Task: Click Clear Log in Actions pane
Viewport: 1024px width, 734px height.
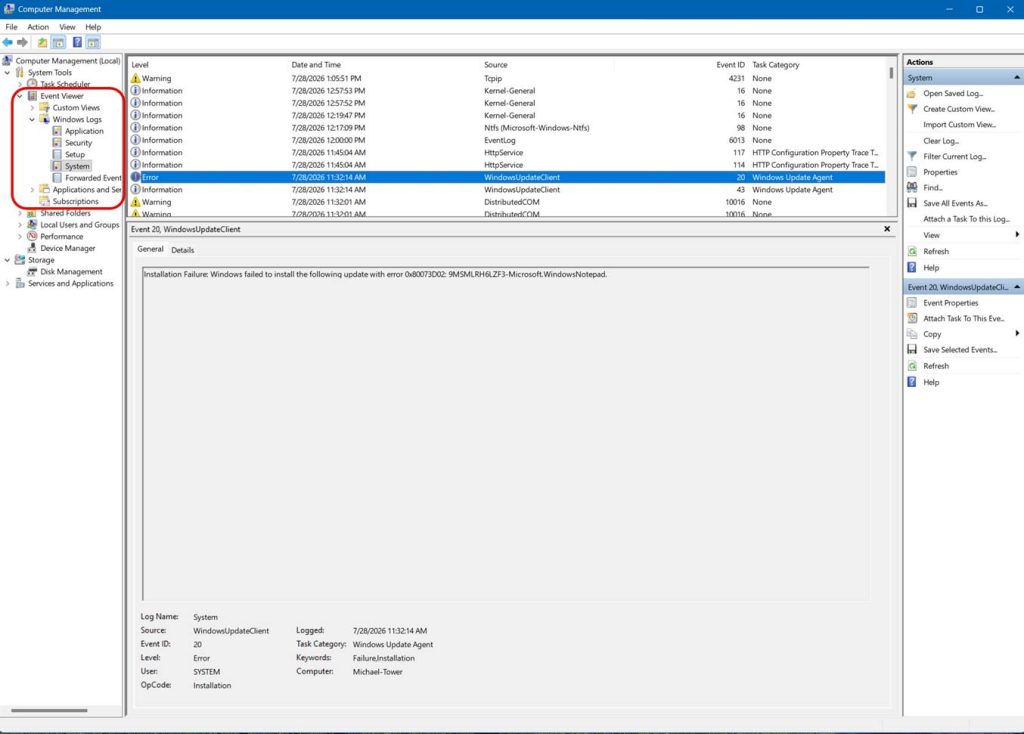Action: [x=940, y=141]
